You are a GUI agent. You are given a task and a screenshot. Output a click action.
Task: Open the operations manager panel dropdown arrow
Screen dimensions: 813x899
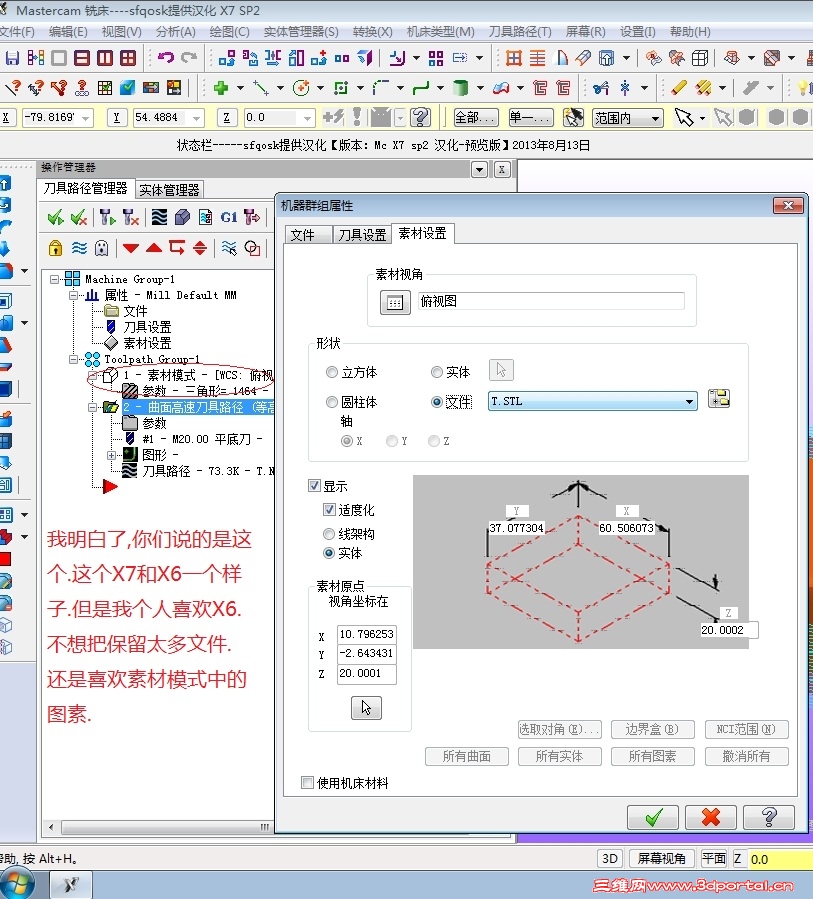[x=479, y=169]
